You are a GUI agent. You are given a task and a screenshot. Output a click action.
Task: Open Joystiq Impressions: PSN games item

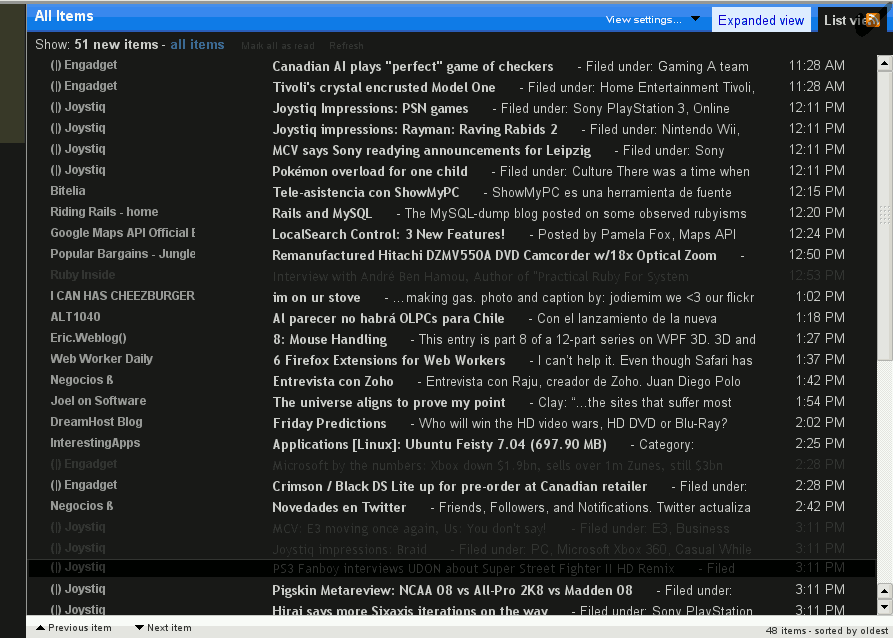point(370,109)
